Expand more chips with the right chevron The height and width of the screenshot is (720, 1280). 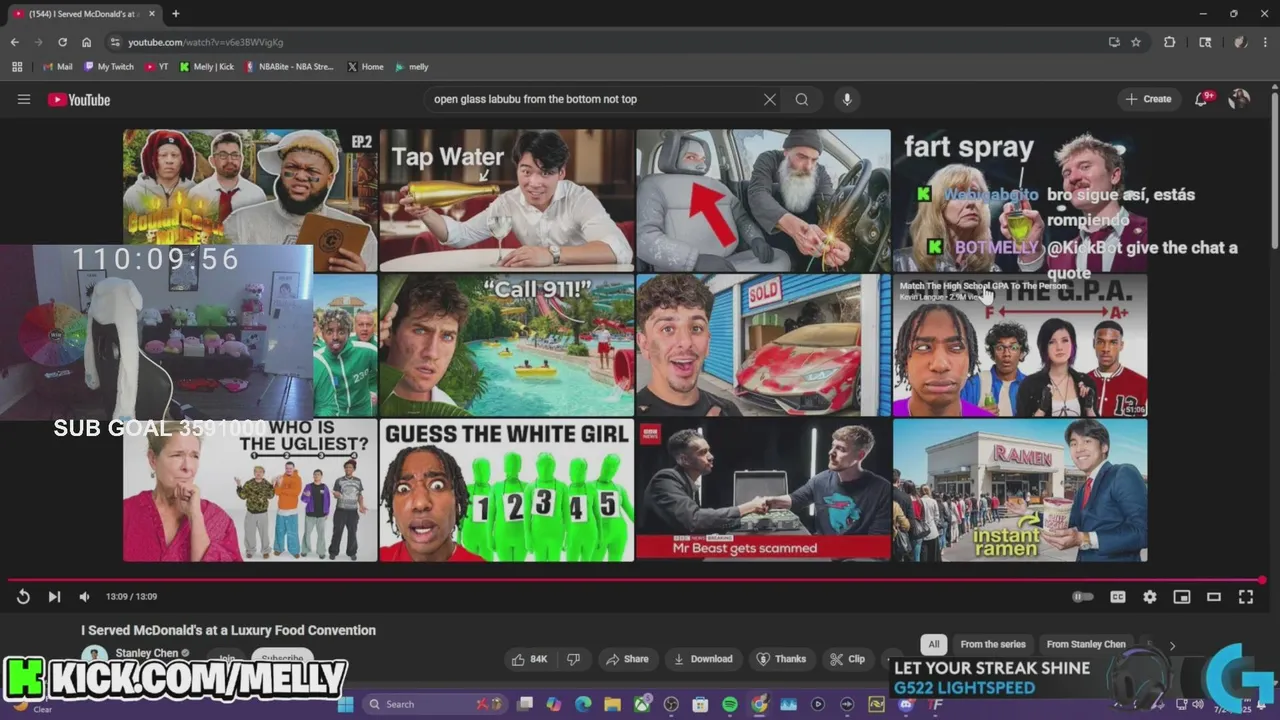tap(1172, 646)
